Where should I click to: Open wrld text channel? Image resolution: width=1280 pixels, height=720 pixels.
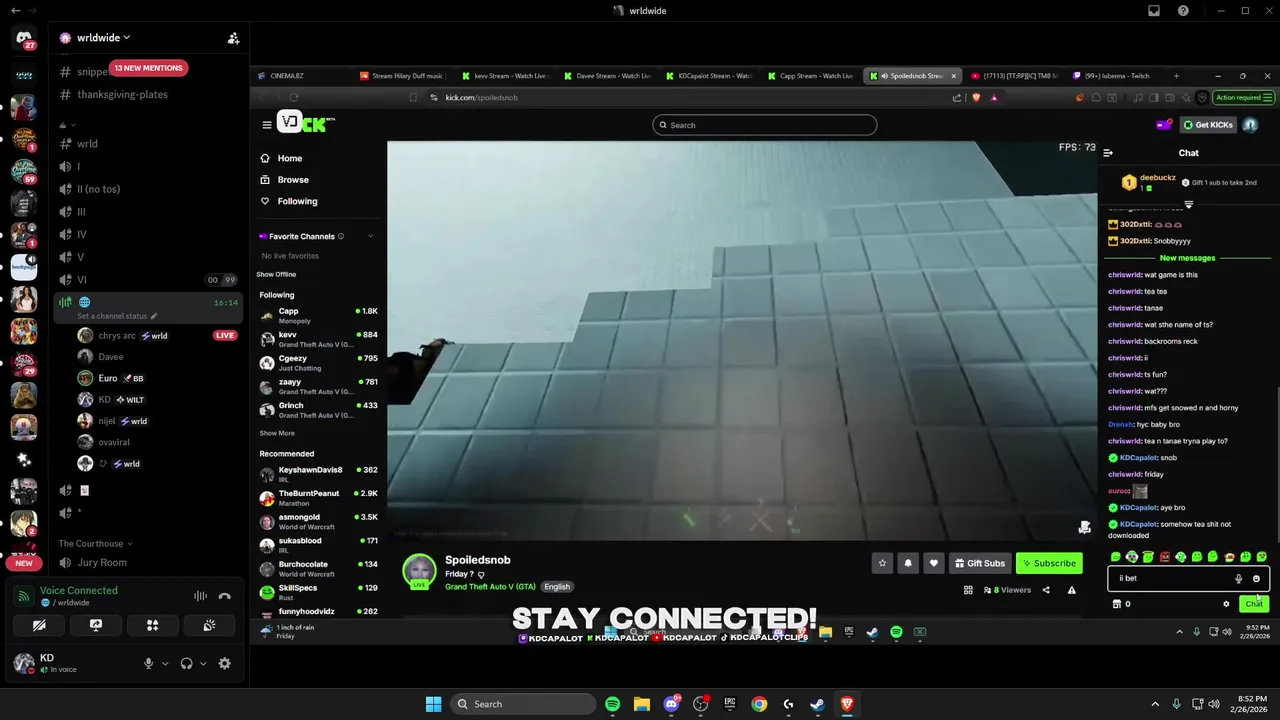(x=88, y=143)
